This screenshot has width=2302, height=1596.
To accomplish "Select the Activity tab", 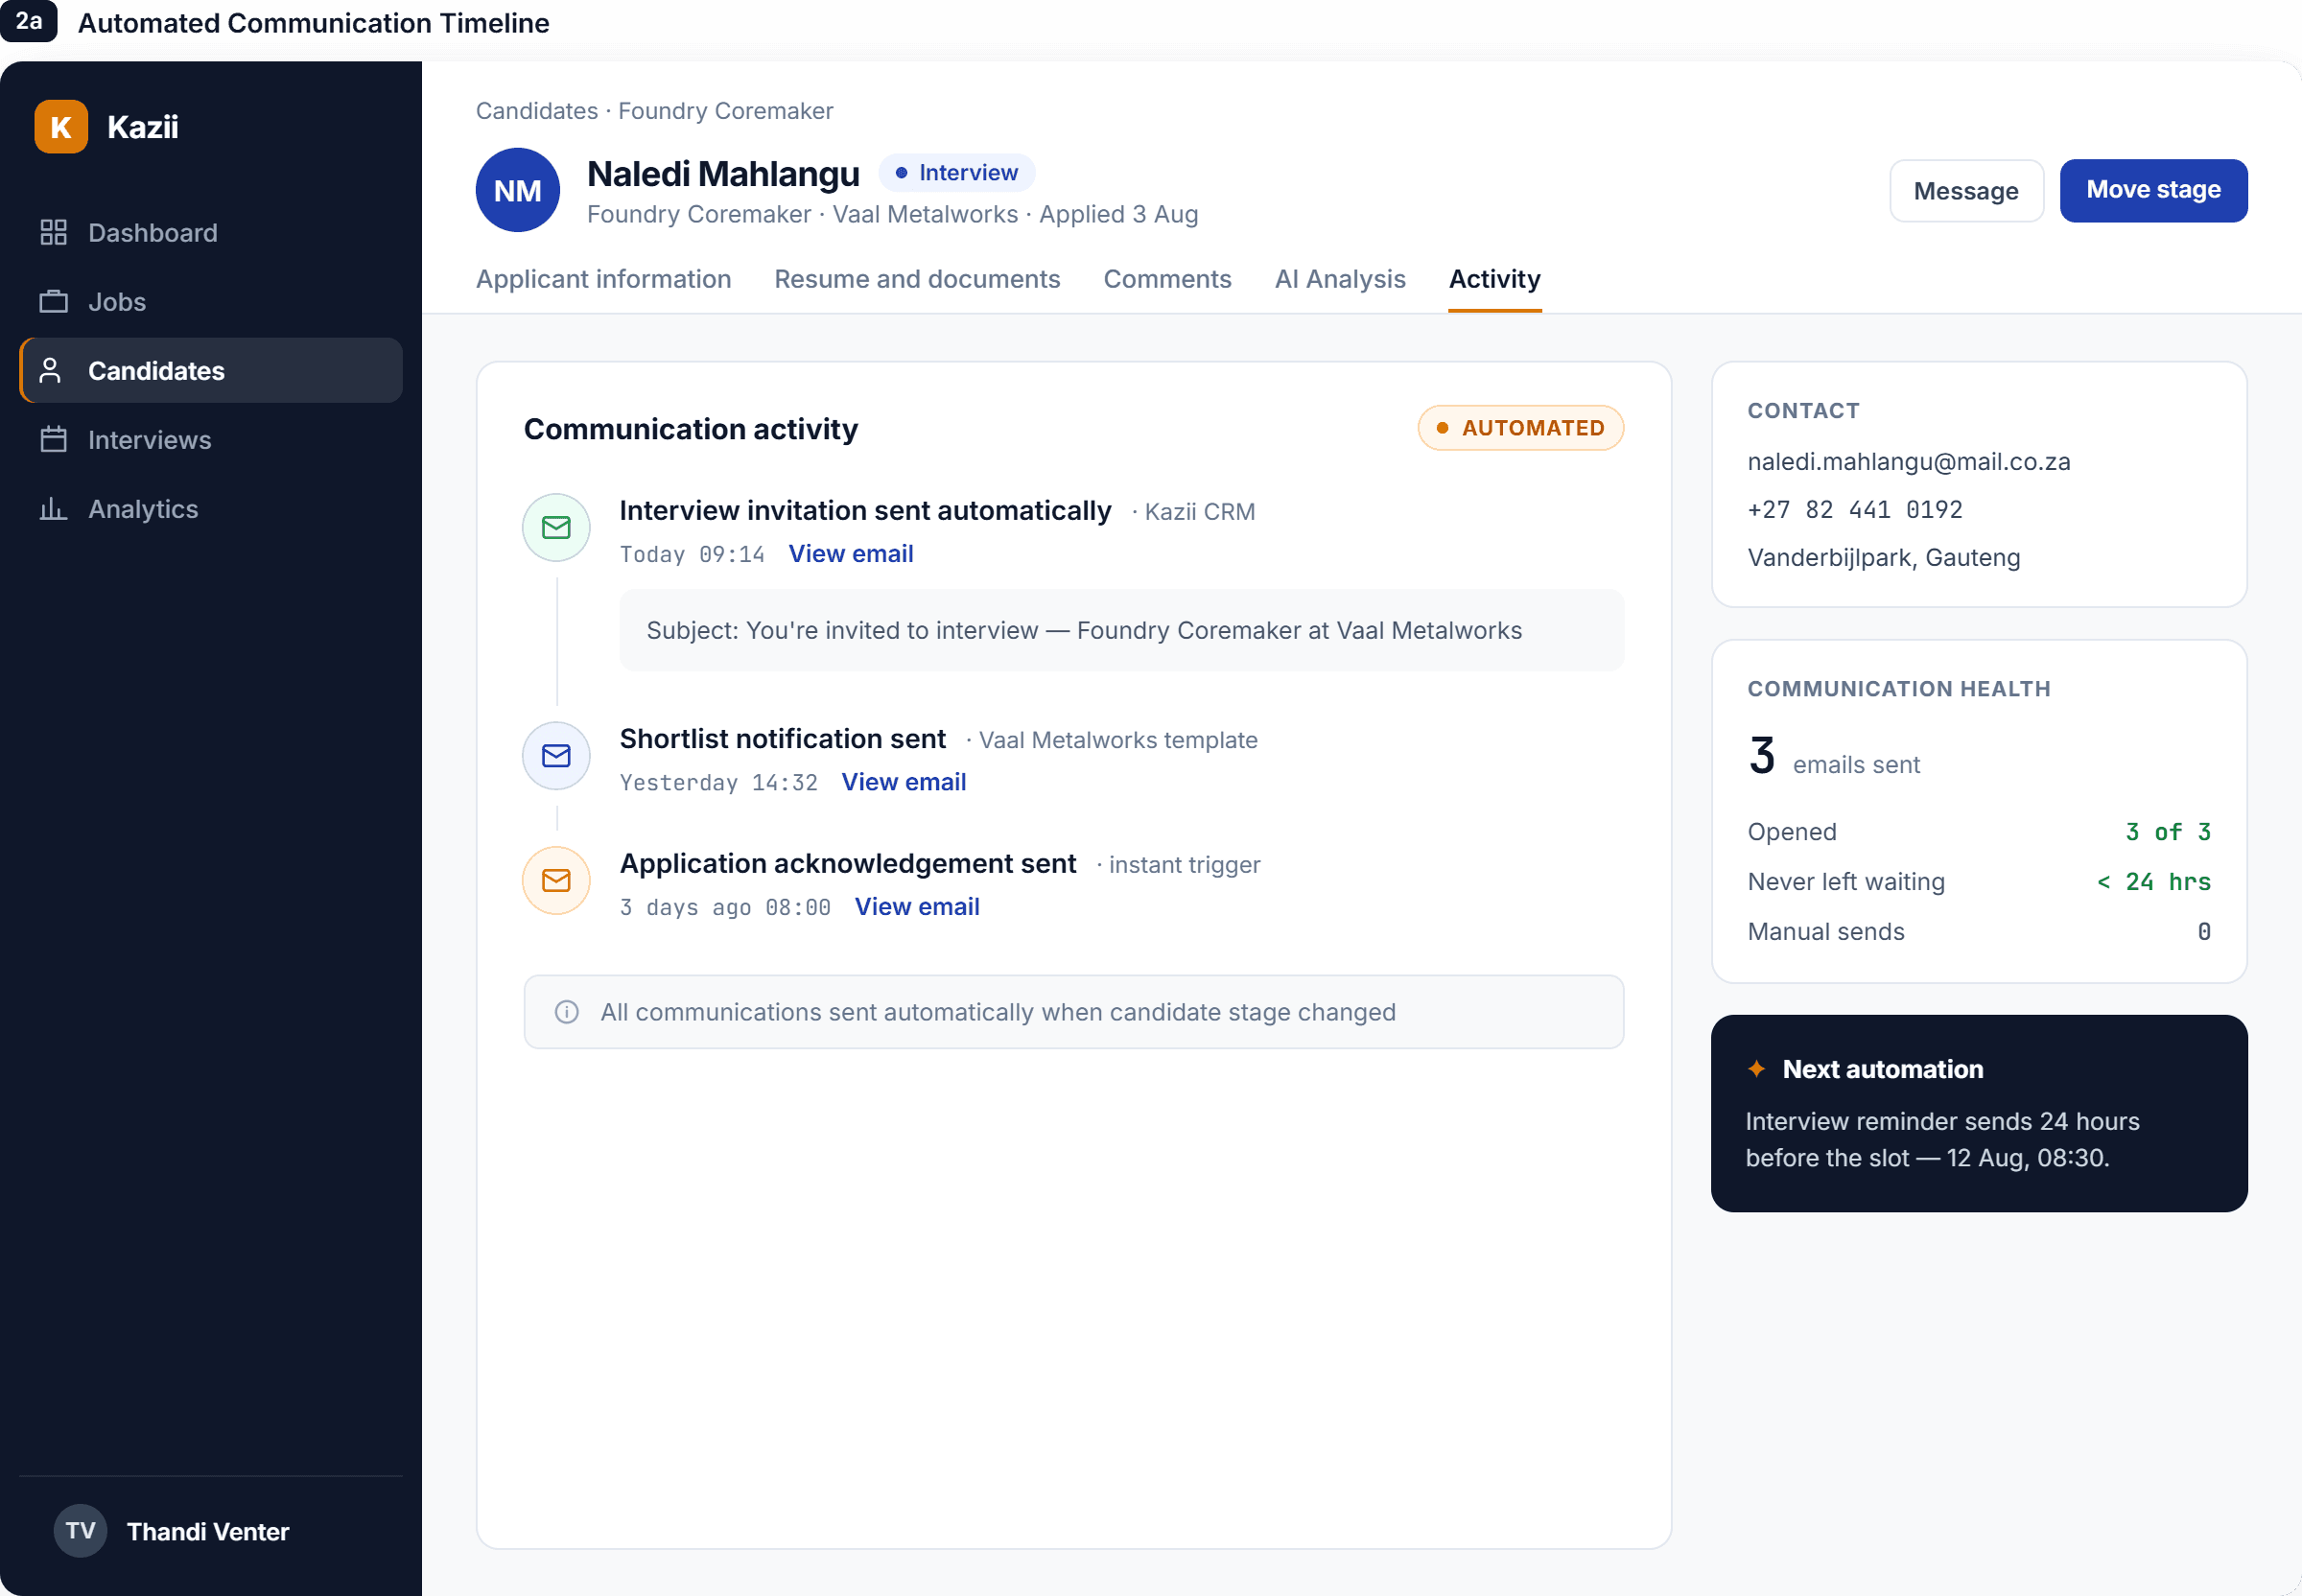I will click(x=1494, y=279).
